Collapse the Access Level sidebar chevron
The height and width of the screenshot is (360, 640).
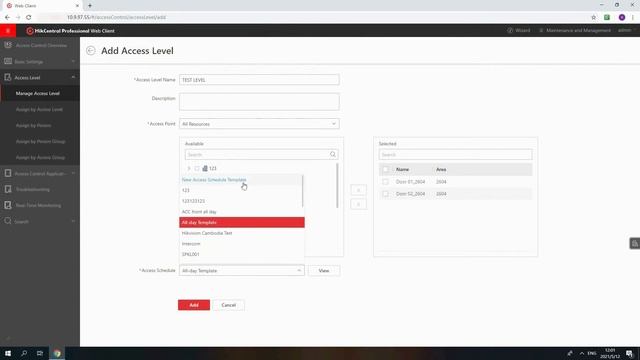(x=73, y=77)
